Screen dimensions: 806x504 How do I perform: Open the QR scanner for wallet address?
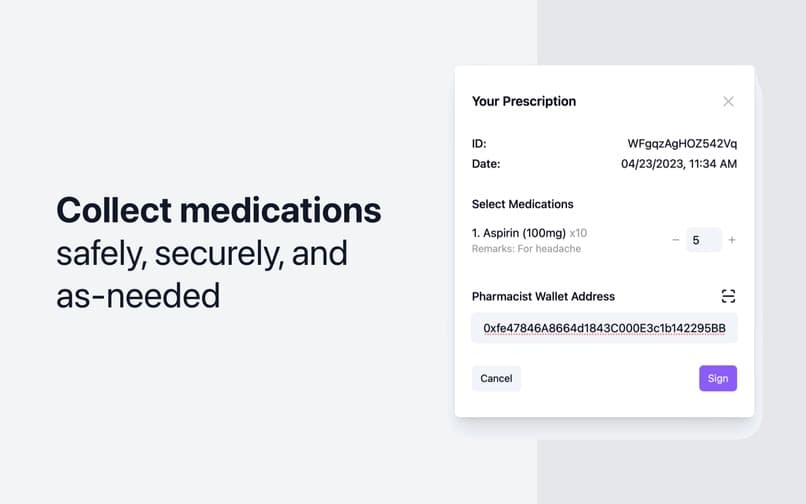coord(728,296)
